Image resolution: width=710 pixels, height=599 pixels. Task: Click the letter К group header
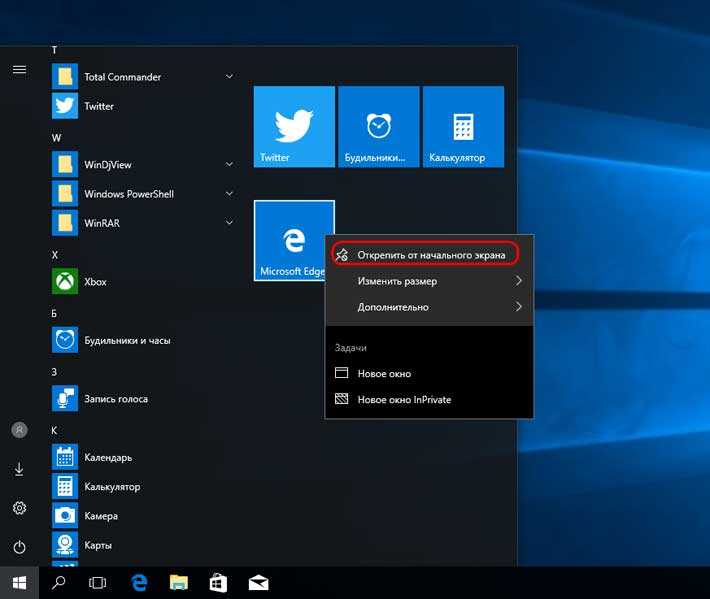coord(54,430)
